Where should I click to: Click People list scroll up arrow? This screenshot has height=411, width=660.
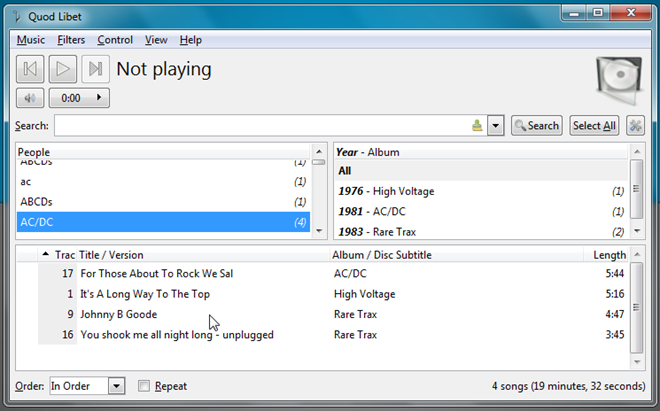pos(319,152)
